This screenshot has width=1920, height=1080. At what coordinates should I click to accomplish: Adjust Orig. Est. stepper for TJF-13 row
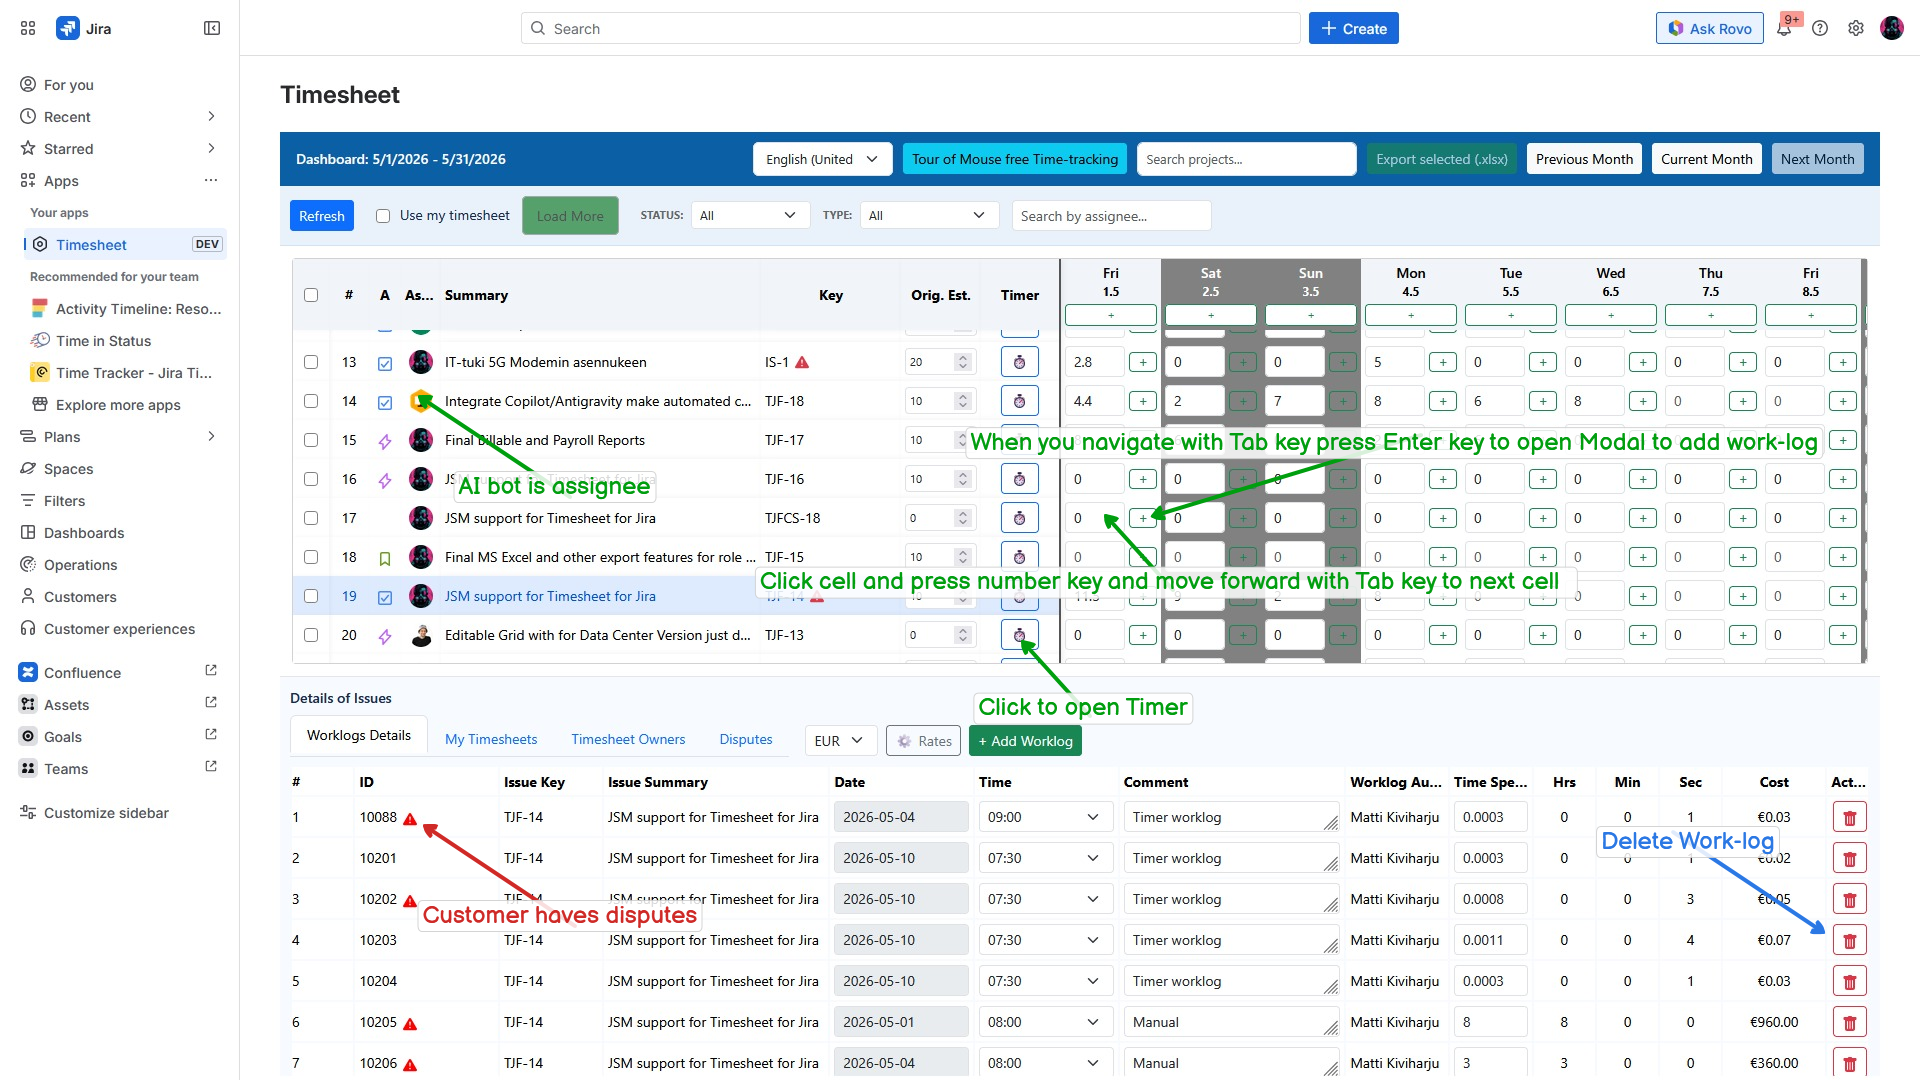[963, 635]
